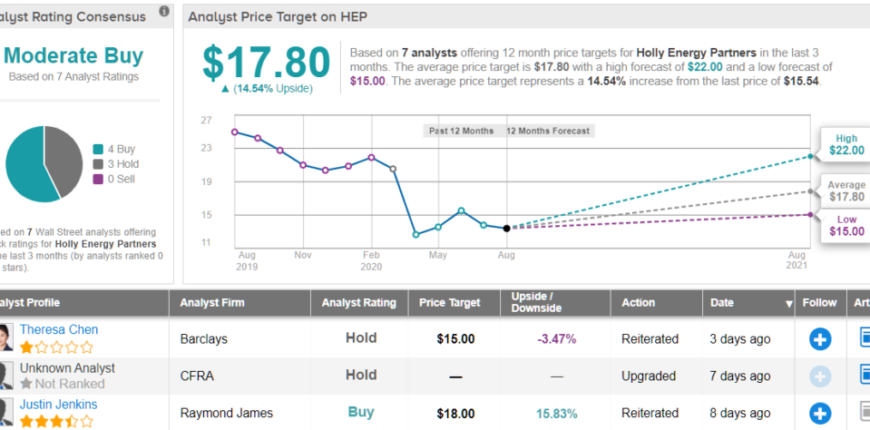The image size is (870, 430).
Task: Click the Moderate Buy consensus heading
Action: pyautogui.click(x=73, y=56)
